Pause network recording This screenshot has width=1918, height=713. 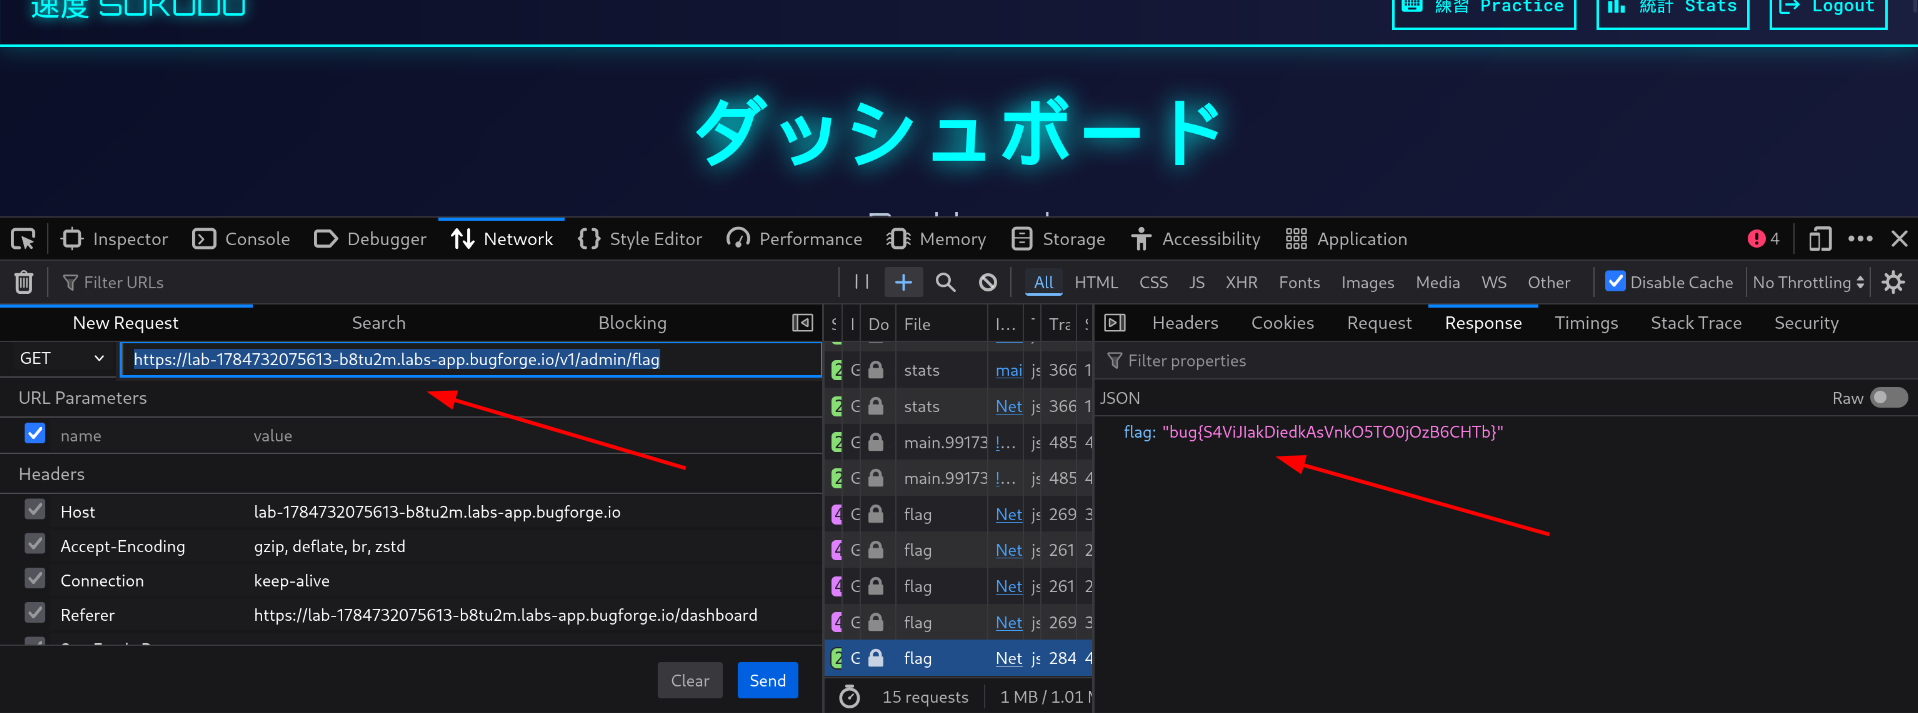861,282
